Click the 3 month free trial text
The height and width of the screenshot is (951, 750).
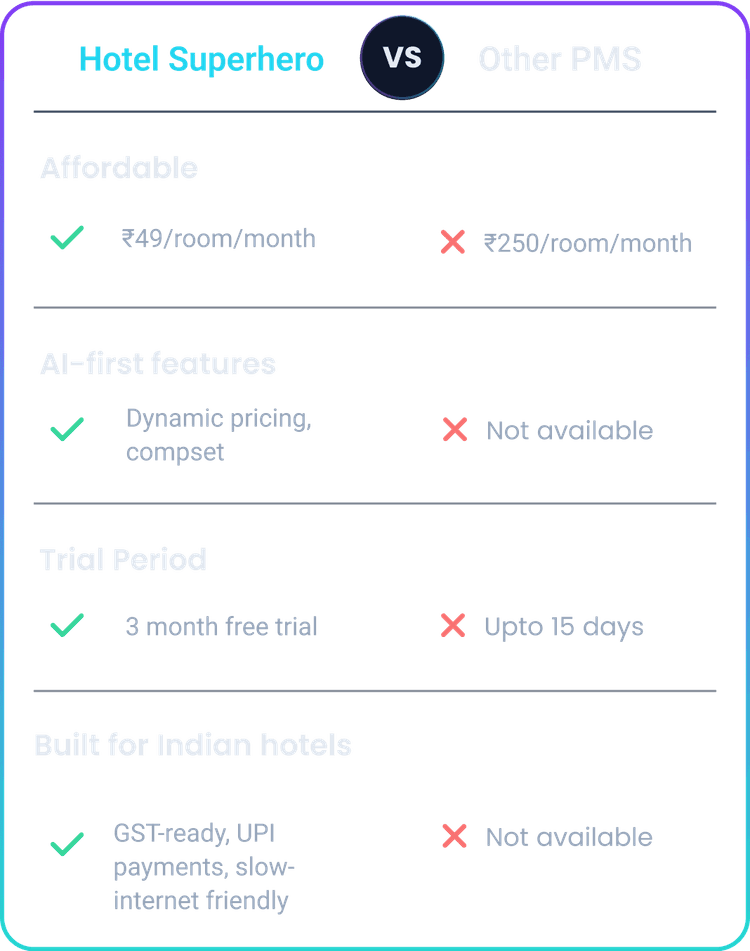pos(221,627)
